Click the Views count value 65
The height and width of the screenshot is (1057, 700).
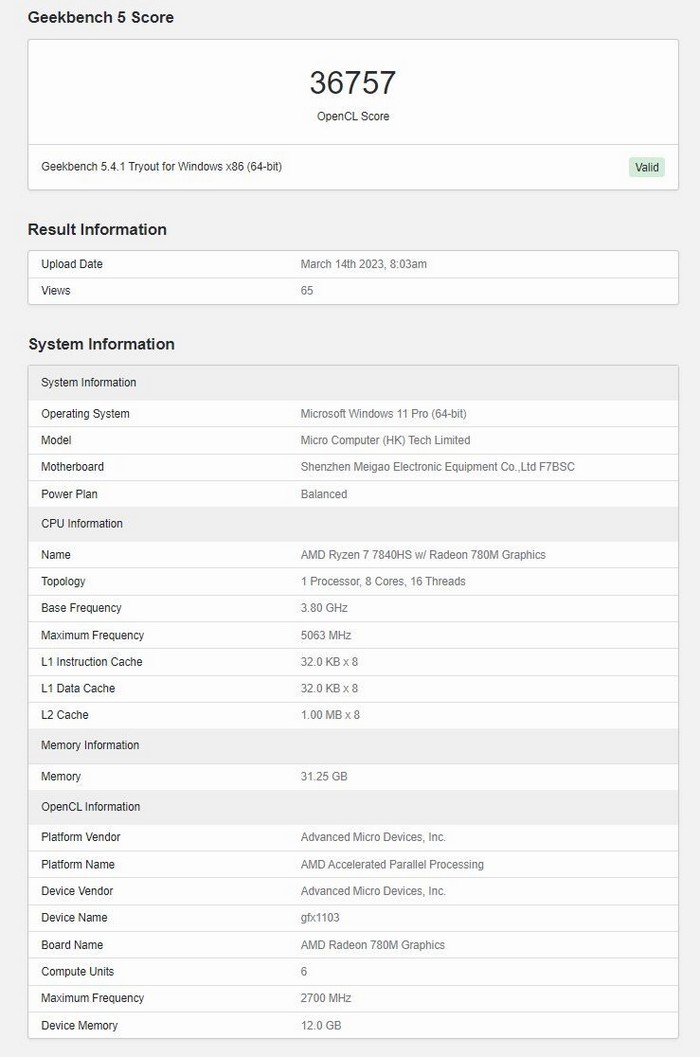[x=307, y=291]
